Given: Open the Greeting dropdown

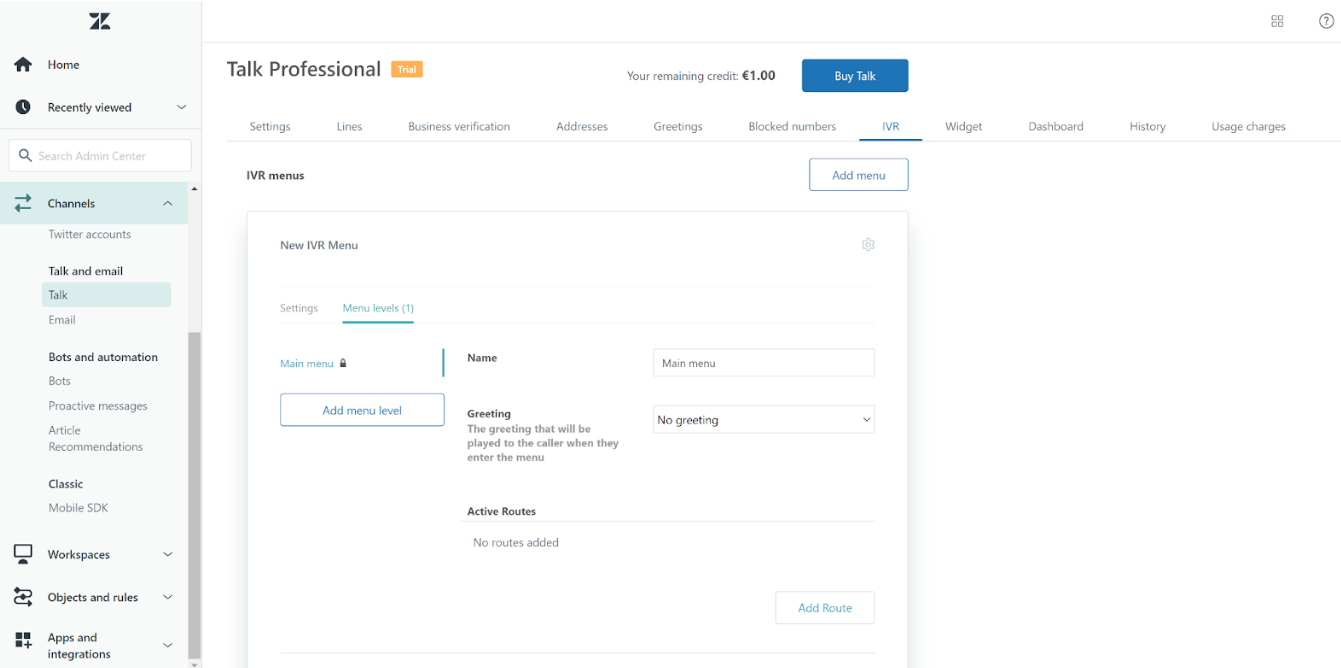Looking at the screenshot, I should (763, 420).
